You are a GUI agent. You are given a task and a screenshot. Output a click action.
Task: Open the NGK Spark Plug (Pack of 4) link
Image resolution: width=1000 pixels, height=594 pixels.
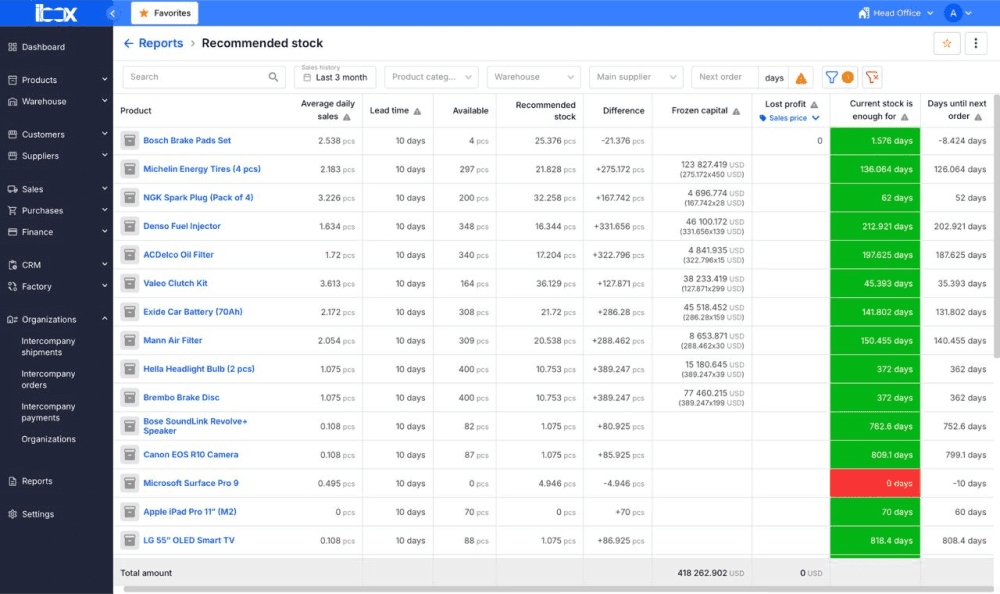pyautogui.click(x=198, y=198)
